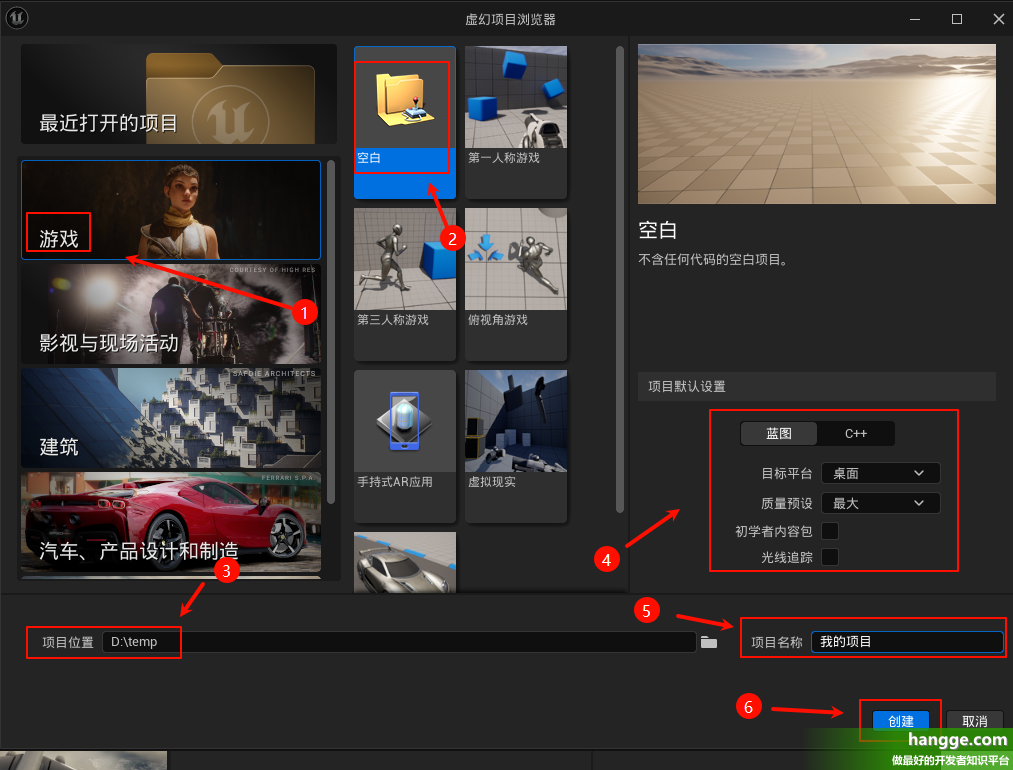Select the 建筑 architecture category

[x=171, y=417]
